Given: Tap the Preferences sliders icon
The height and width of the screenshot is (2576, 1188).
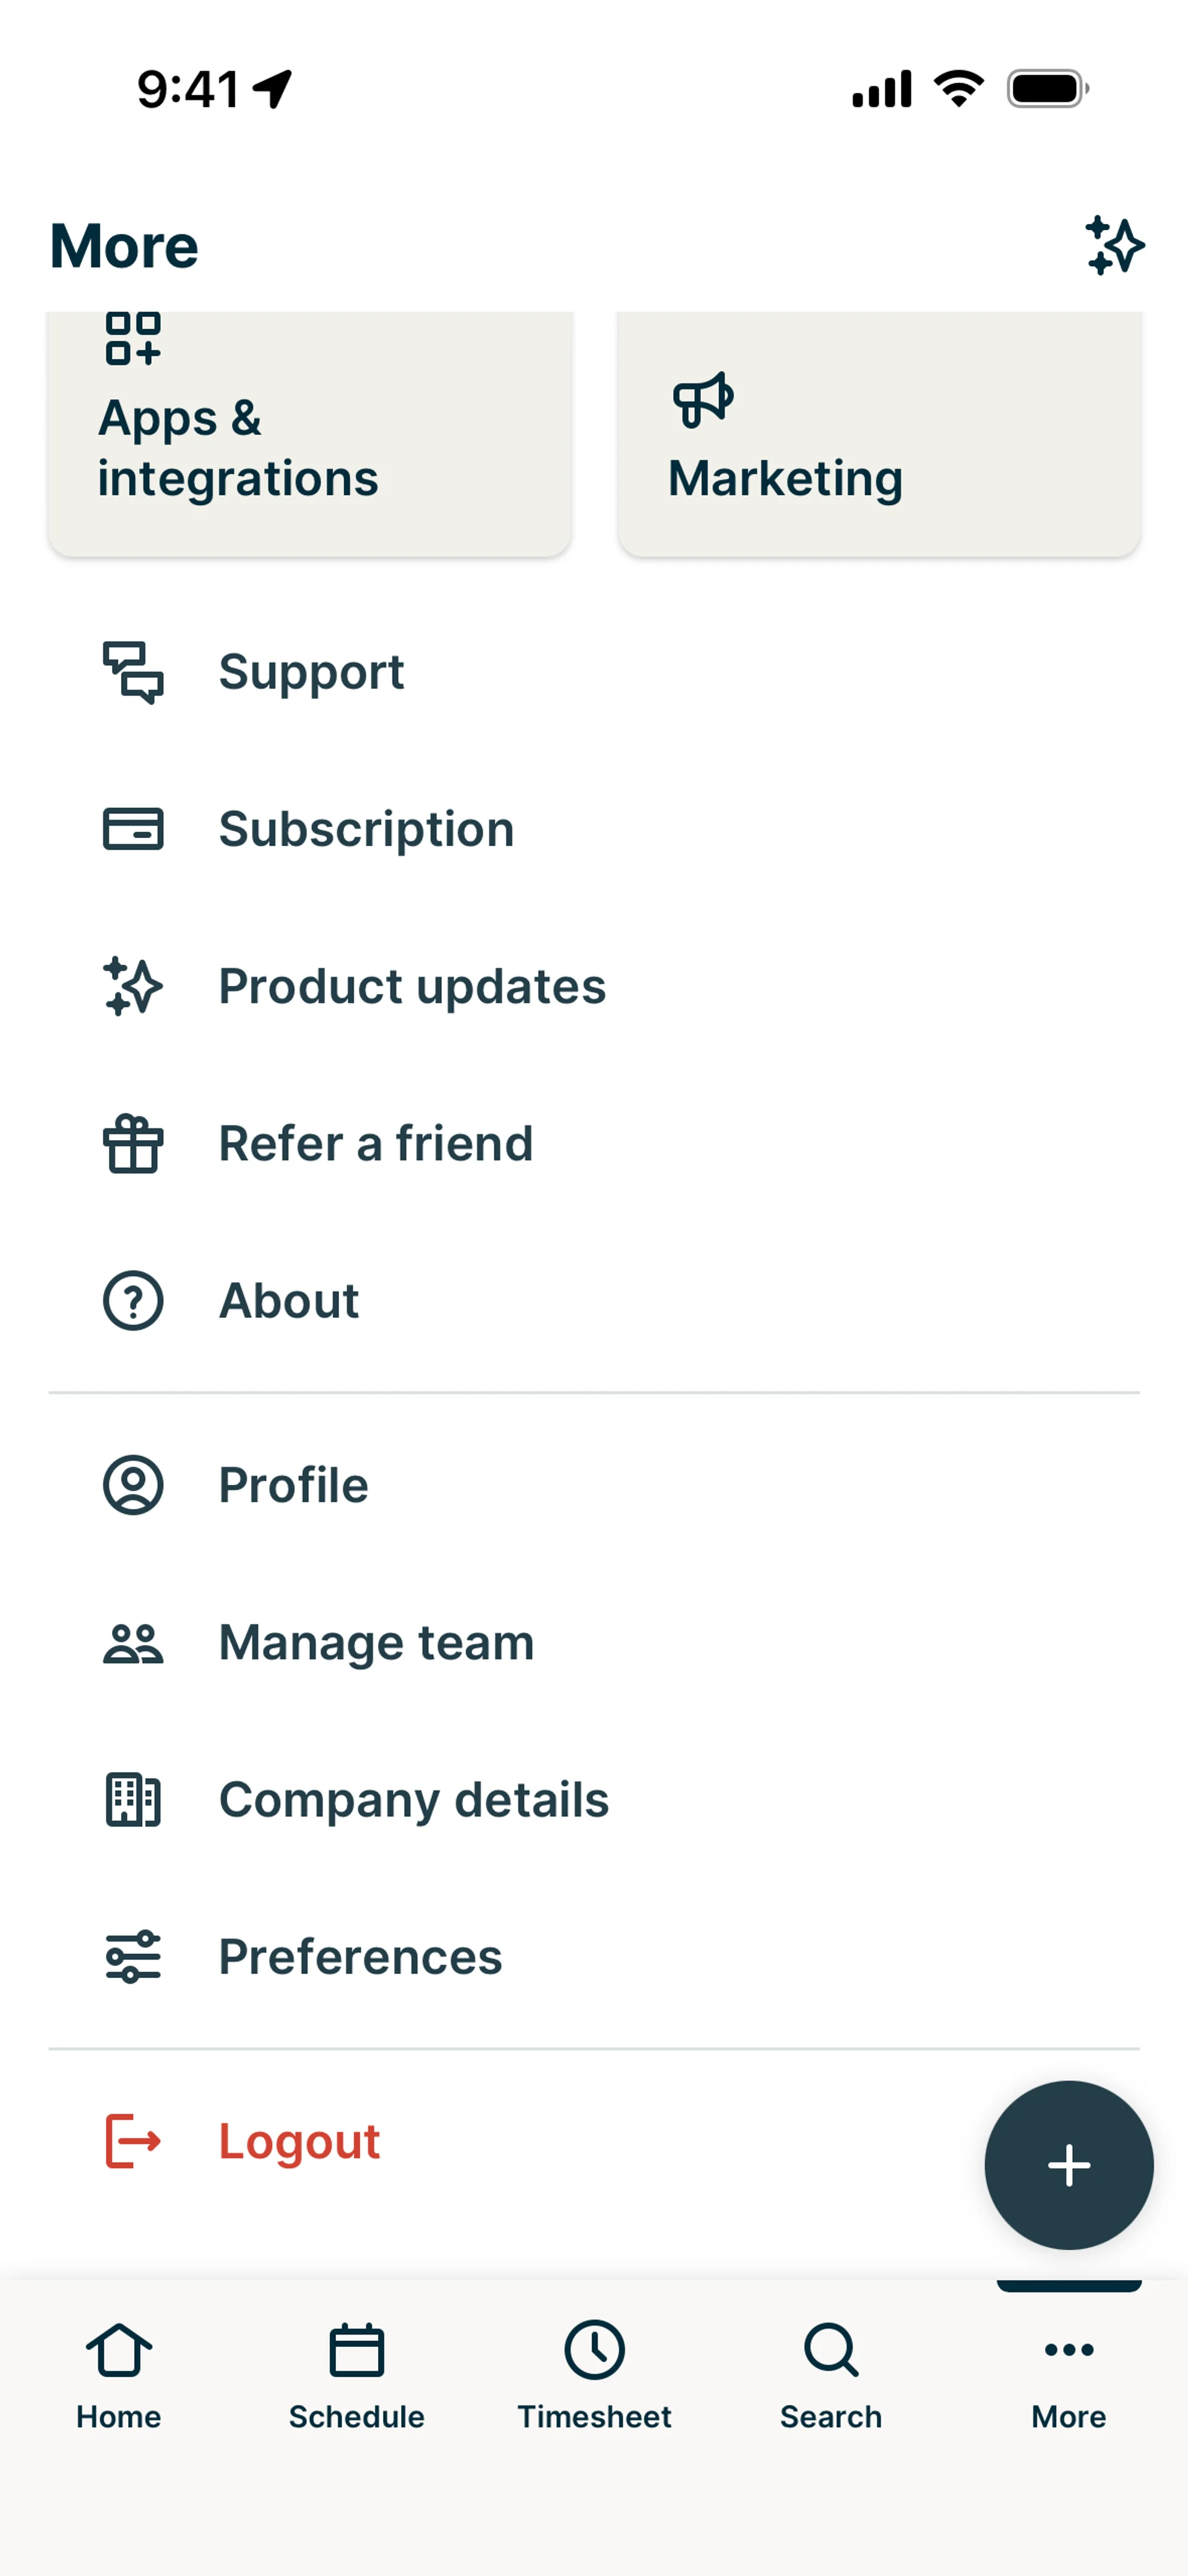Looking at the screenshot, I should [133, 1956].
